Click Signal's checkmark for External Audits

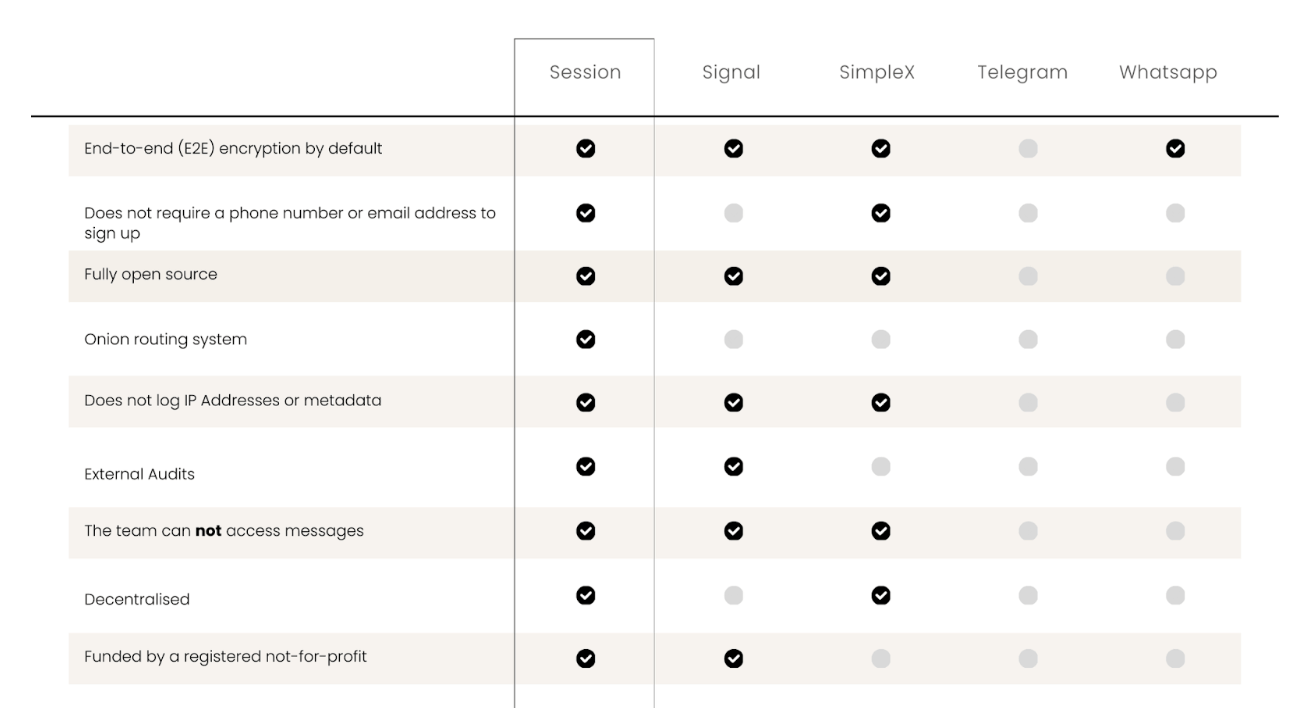(x=733, y=466)
